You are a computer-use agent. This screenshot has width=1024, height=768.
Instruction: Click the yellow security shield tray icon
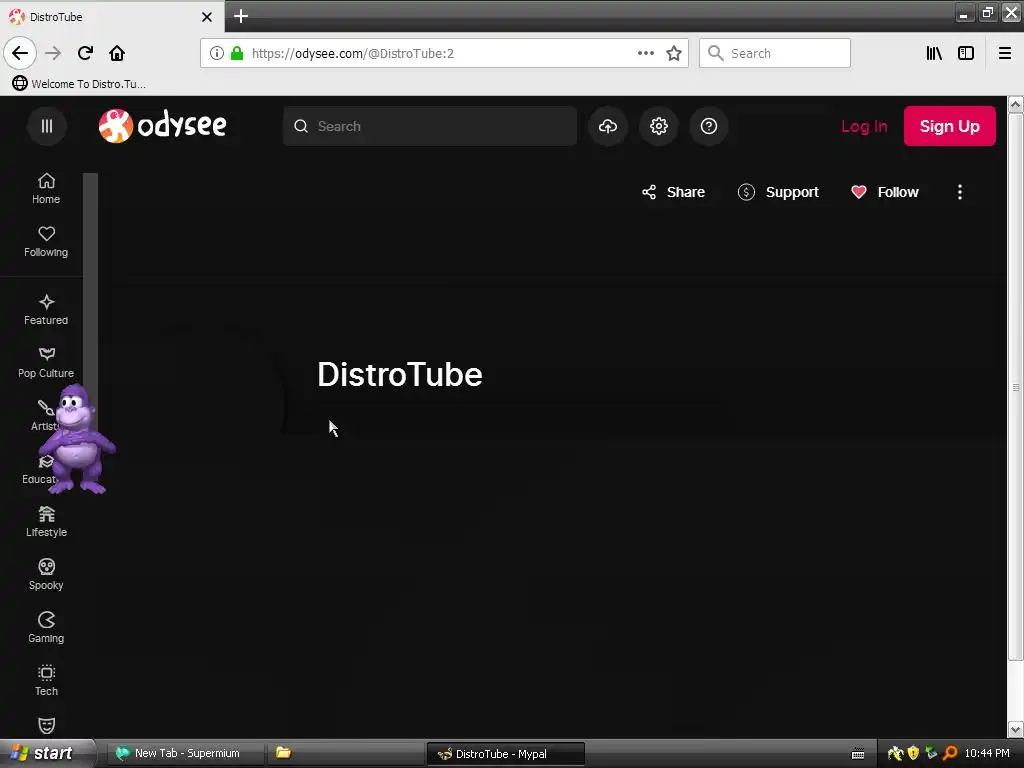tap(913, 753)
